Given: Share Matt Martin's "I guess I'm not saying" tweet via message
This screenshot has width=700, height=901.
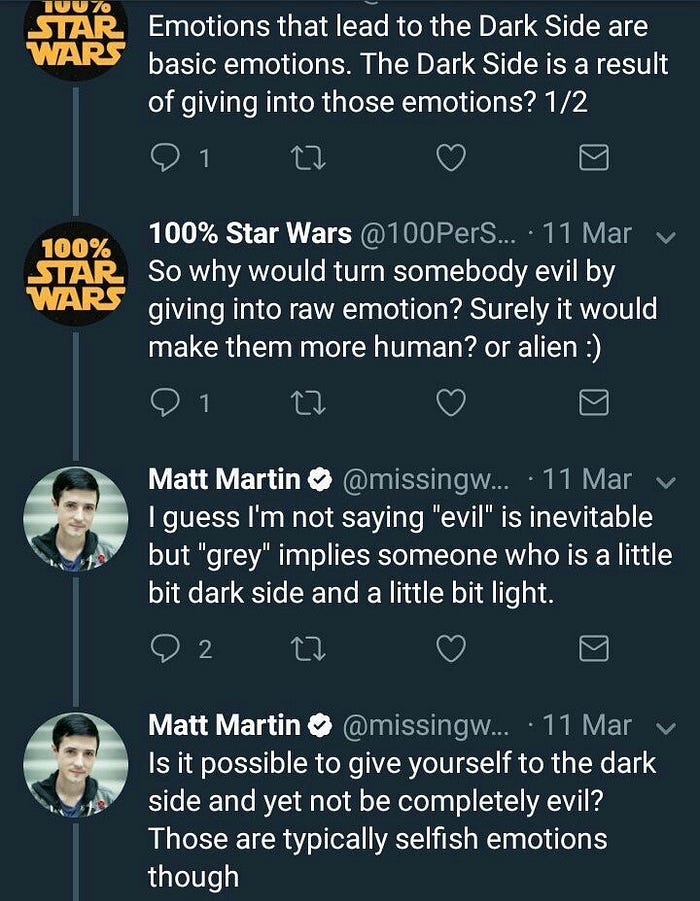Looking at the screenshot, I should pos(595,649).
